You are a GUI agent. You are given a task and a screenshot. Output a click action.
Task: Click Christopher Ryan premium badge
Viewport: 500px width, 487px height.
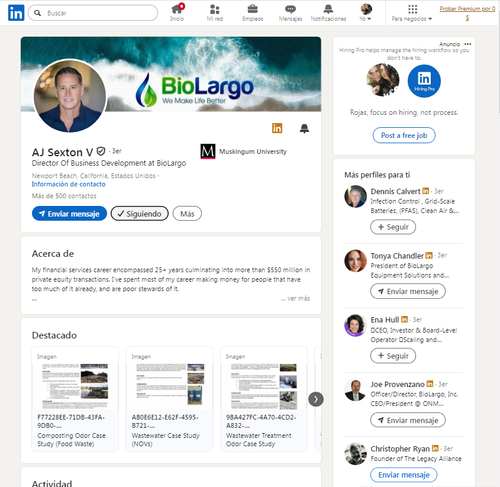click(435, 448)
